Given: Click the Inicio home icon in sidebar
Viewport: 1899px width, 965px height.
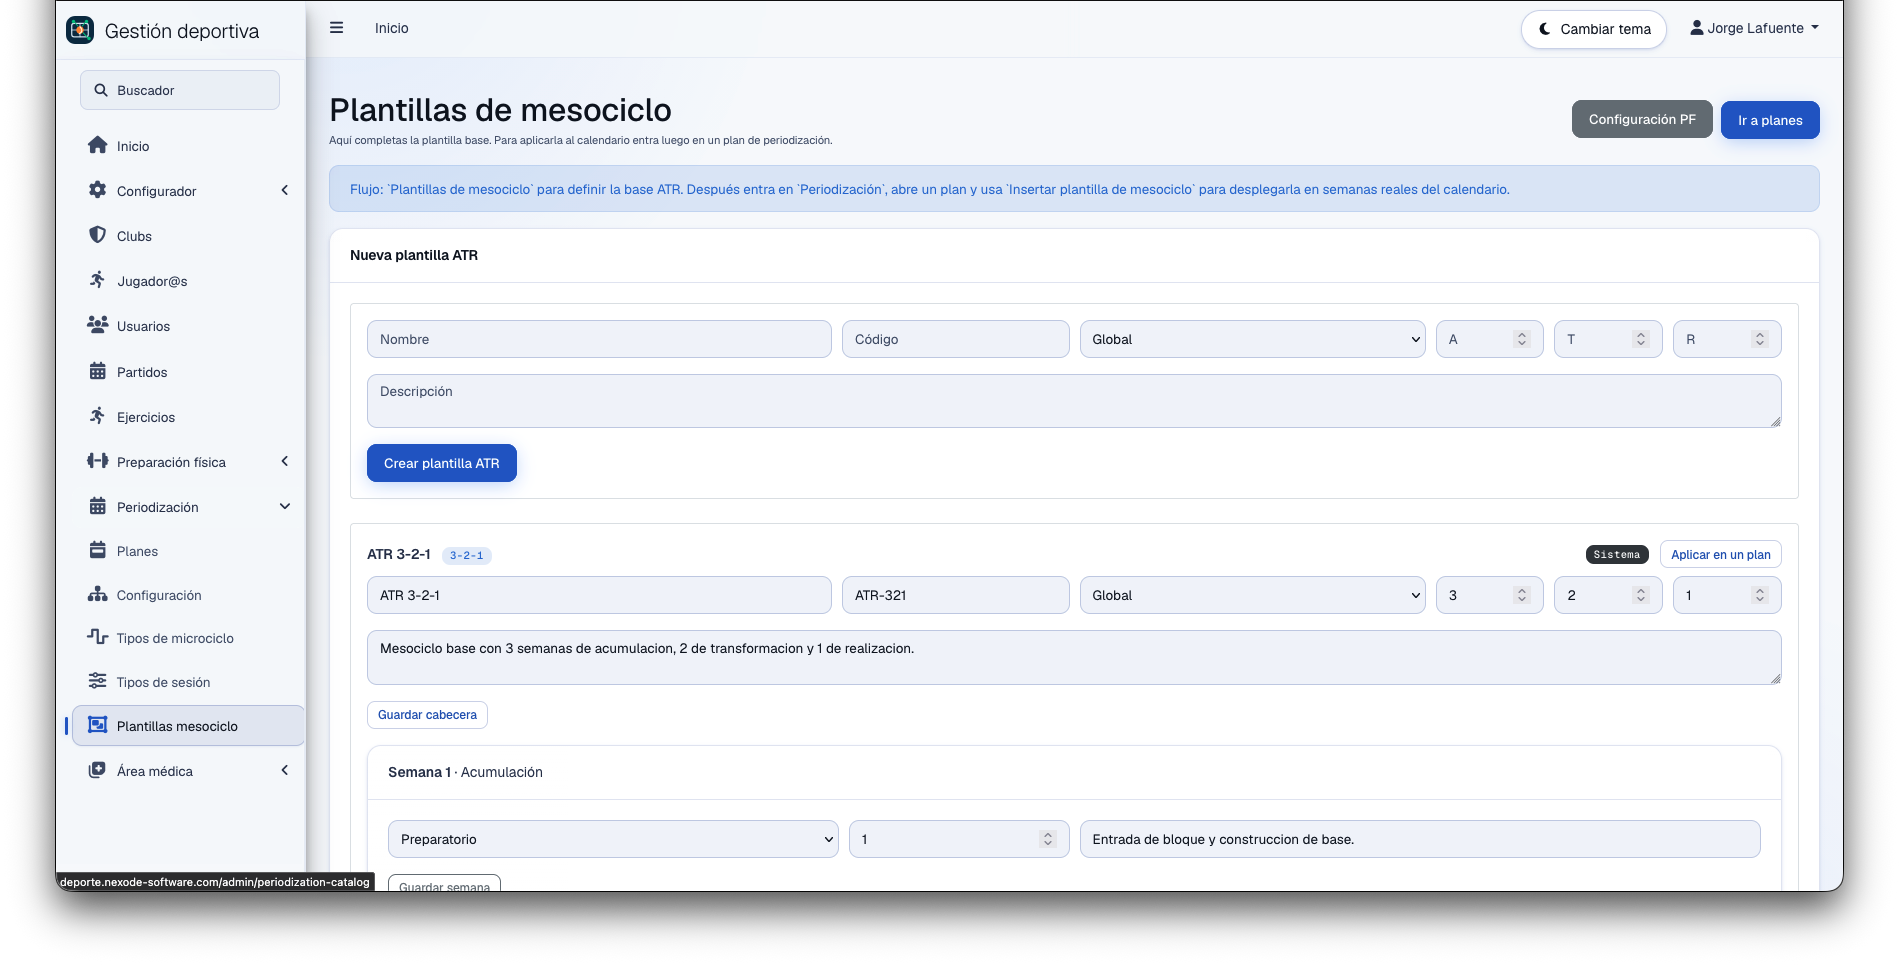Looking at the screenshot, I should click(97, 145).
